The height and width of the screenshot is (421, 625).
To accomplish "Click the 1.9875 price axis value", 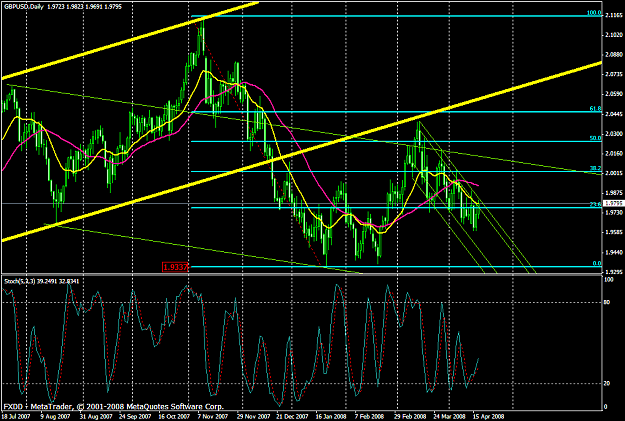I will [613, 193].
